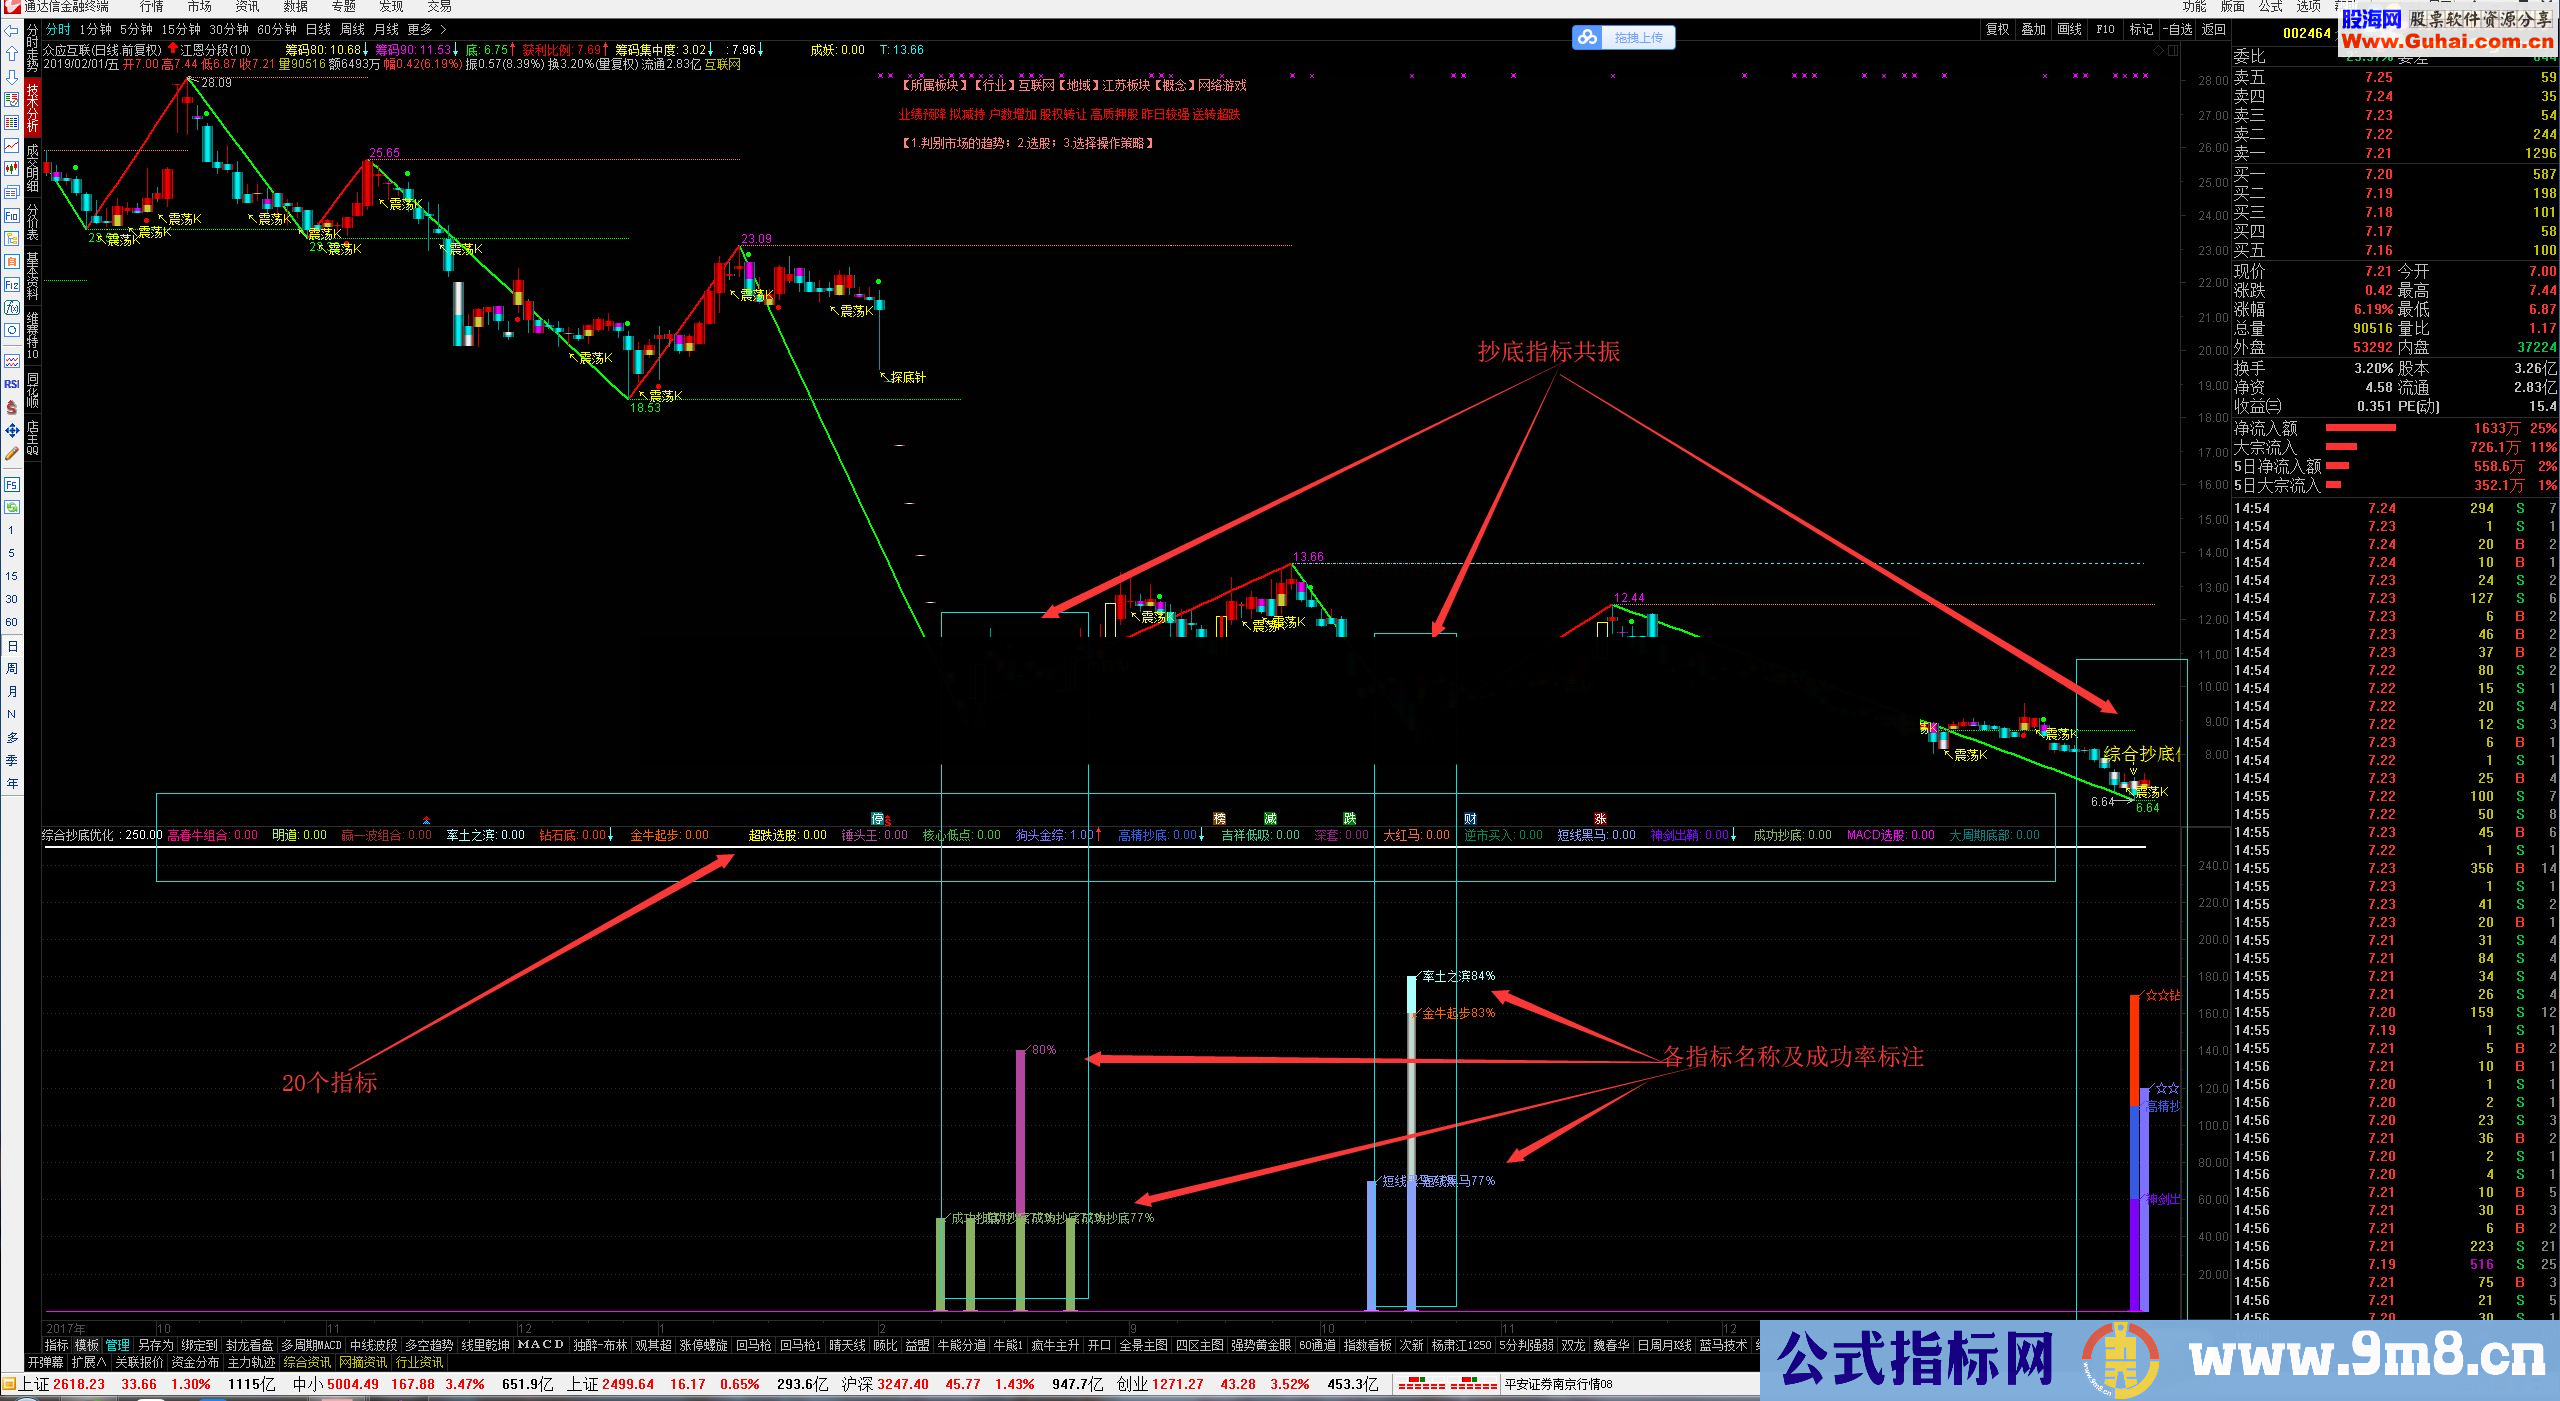
Task: Click the blue four-arrow move icon
Action: (11, 430)
